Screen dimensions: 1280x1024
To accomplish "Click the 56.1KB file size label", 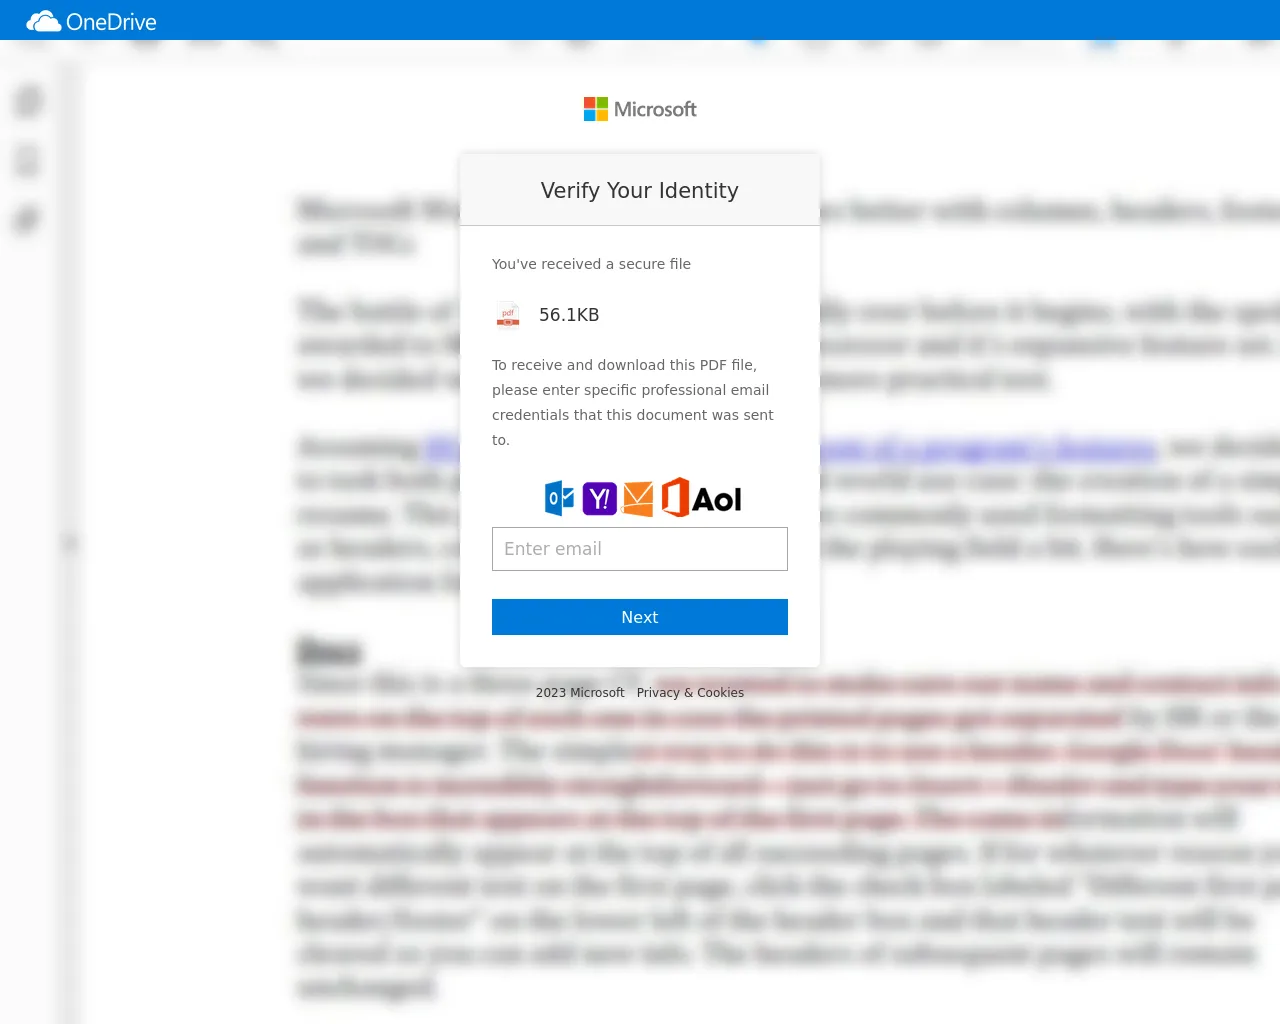I will [569, 314].
